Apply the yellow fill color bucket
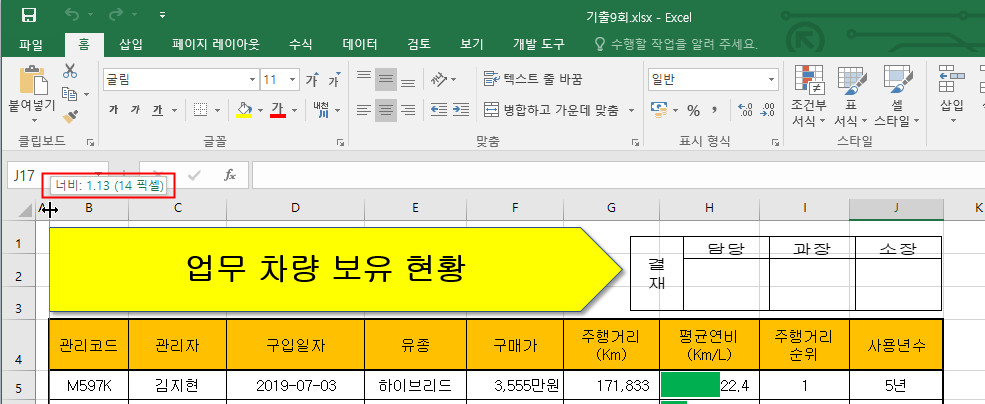 [243, 110]
